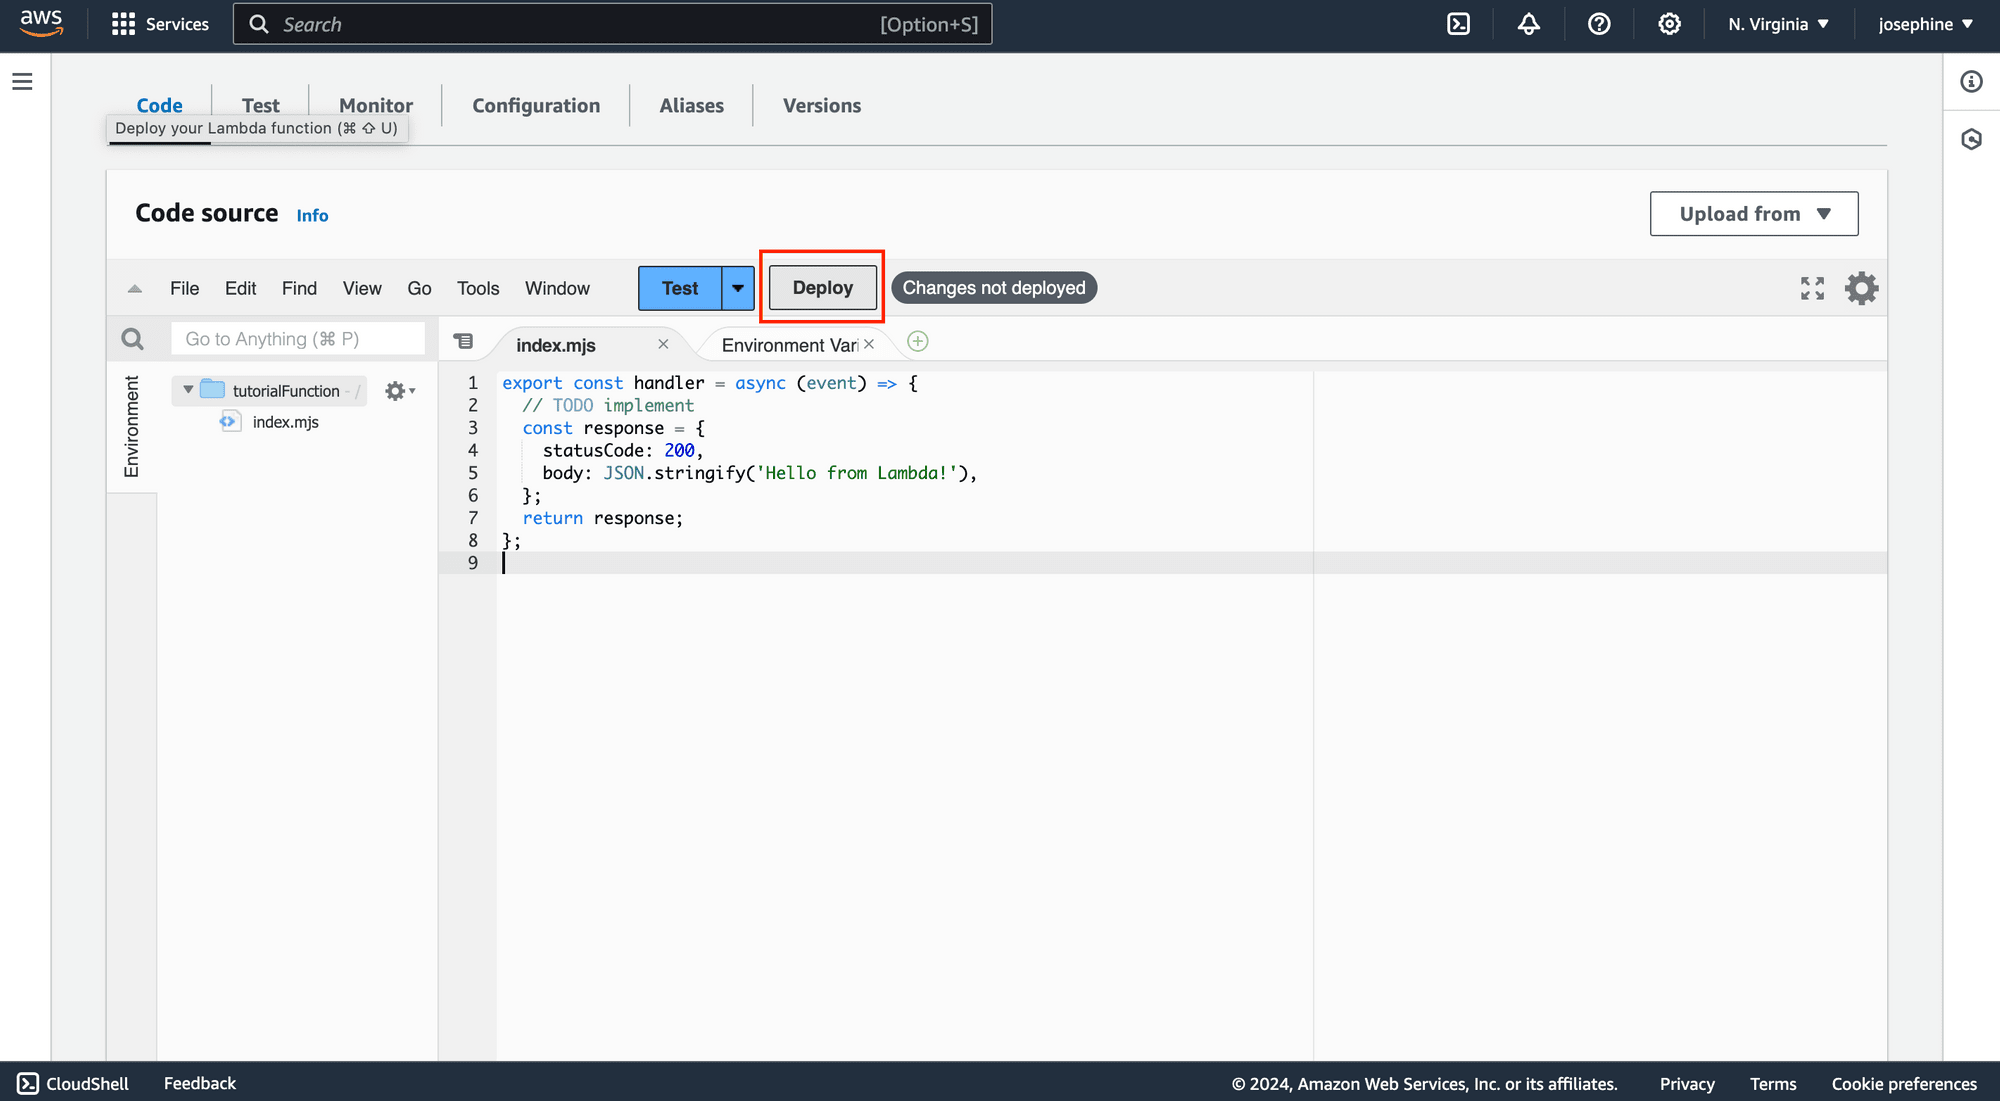The height and width of the screenshot is (1101, 2000).
Task: Switch to the Monitor tab
Action: (x=376, y=104)
